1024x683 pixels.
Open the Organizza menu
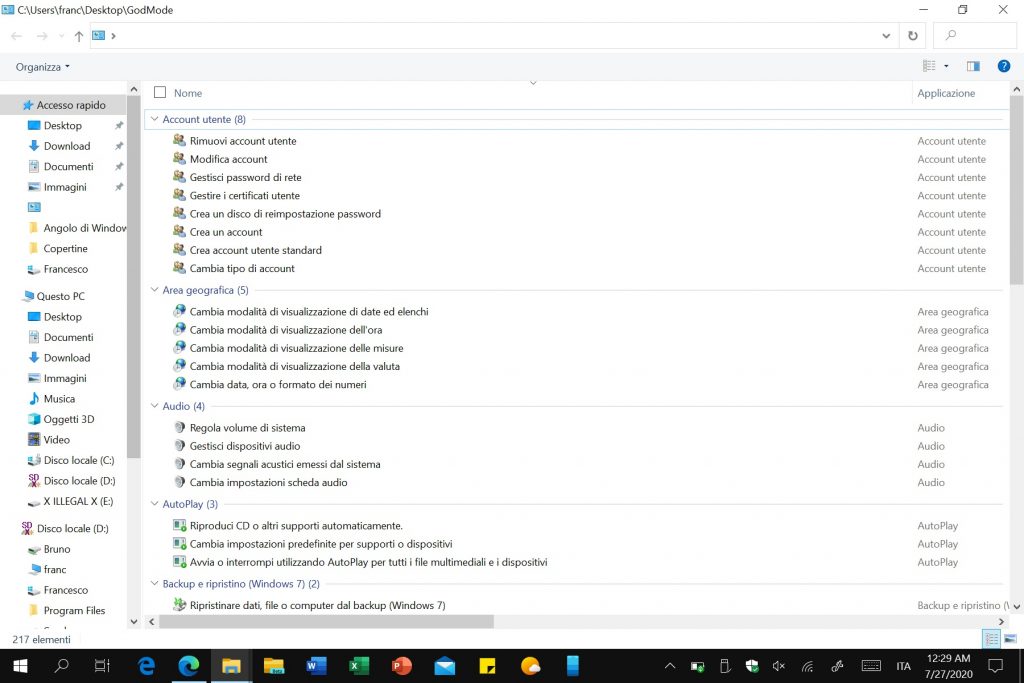click(43, 67)
